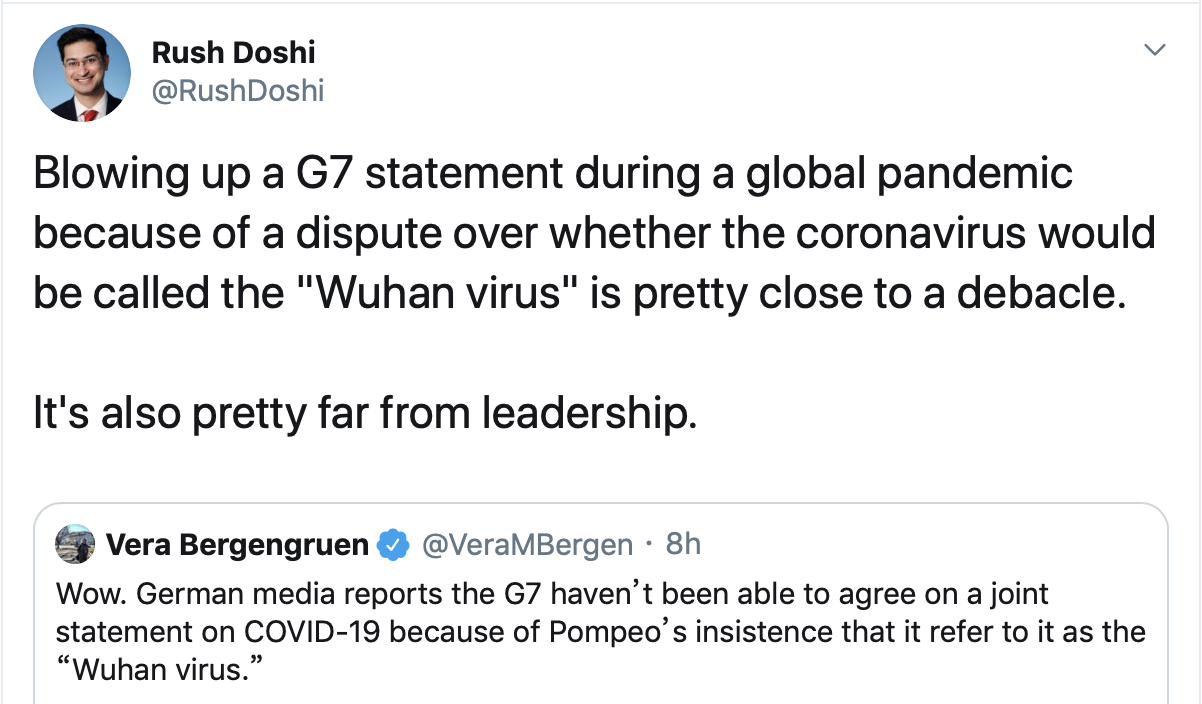Expand the tweet options chevron
Screen dimensions: 1202x704
coord(1154,50)
